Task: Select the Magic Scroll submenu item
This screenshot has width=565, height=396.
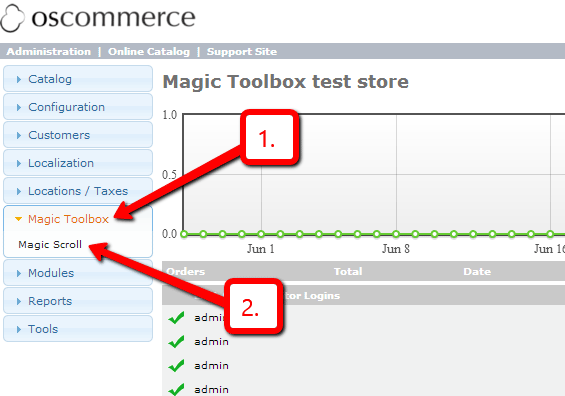Action: 50,245
